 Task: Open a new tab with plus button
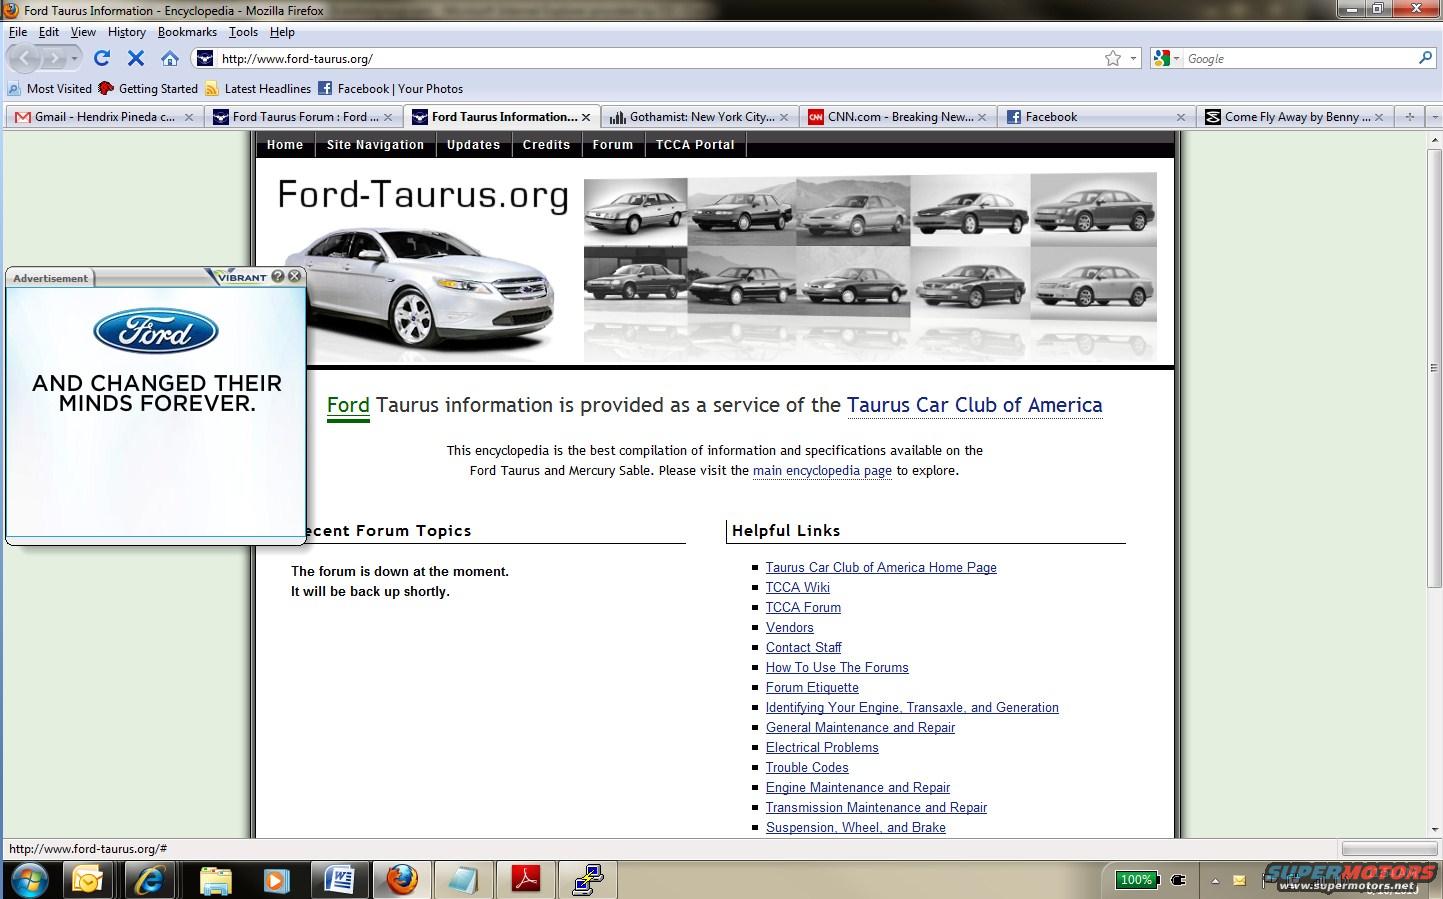point(1410,117)
